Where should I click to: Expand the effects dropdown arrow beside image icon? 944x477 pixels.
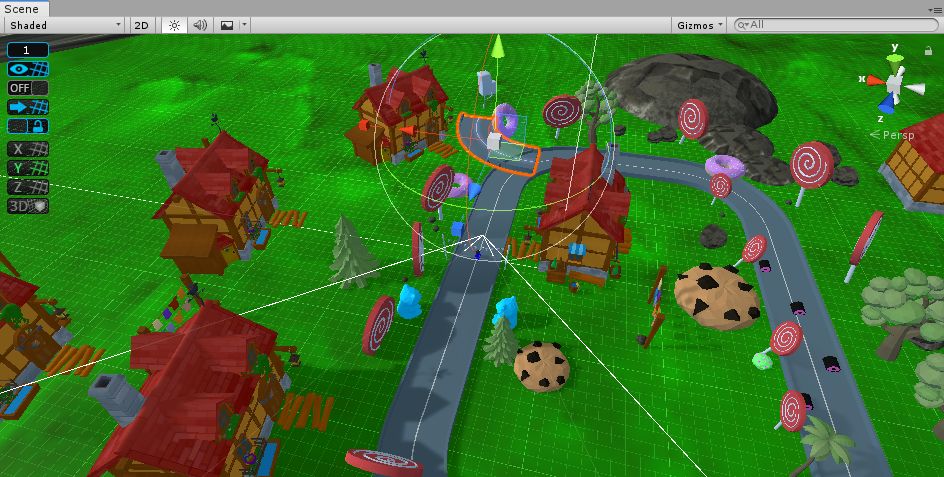(245, 25)
